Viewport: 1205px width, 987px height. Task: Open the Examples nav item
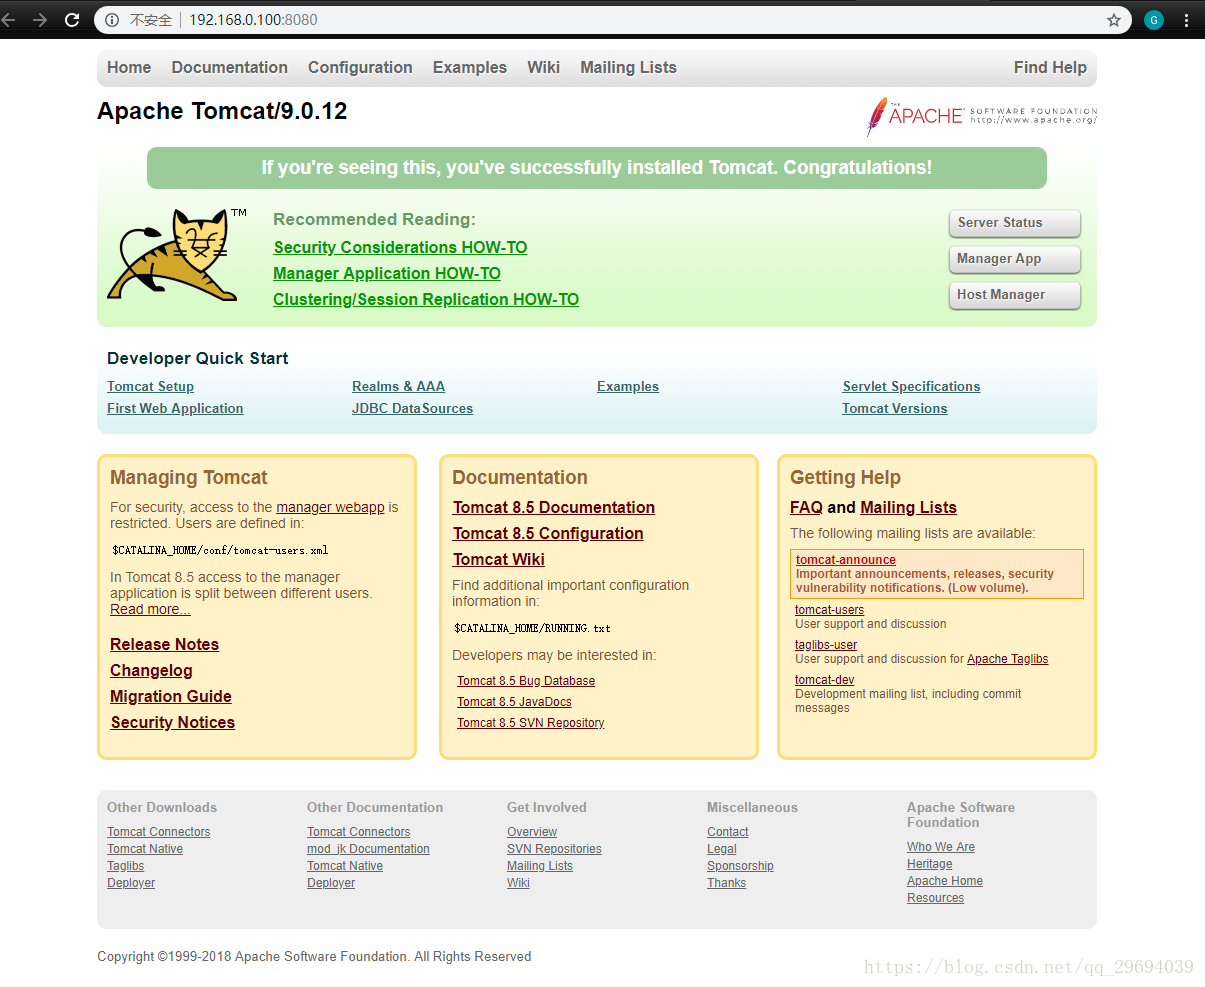click(470, 68)
